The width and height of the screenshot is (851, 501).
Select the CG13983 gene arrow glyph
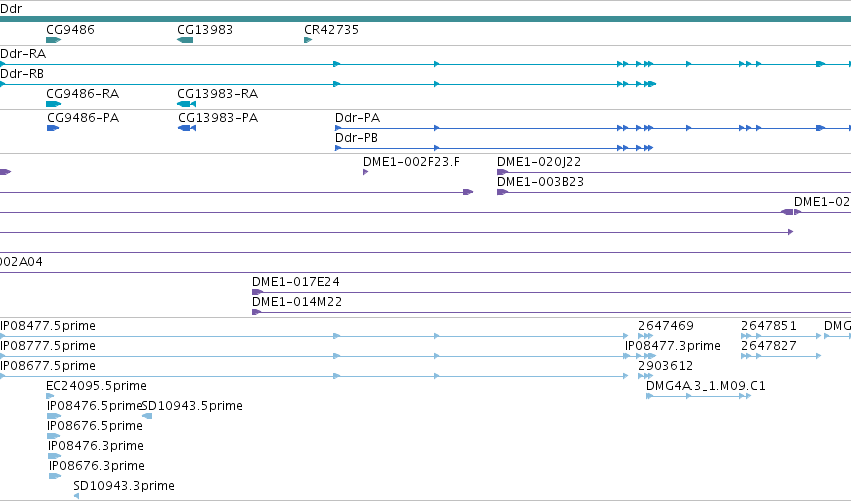coord(185,40)
